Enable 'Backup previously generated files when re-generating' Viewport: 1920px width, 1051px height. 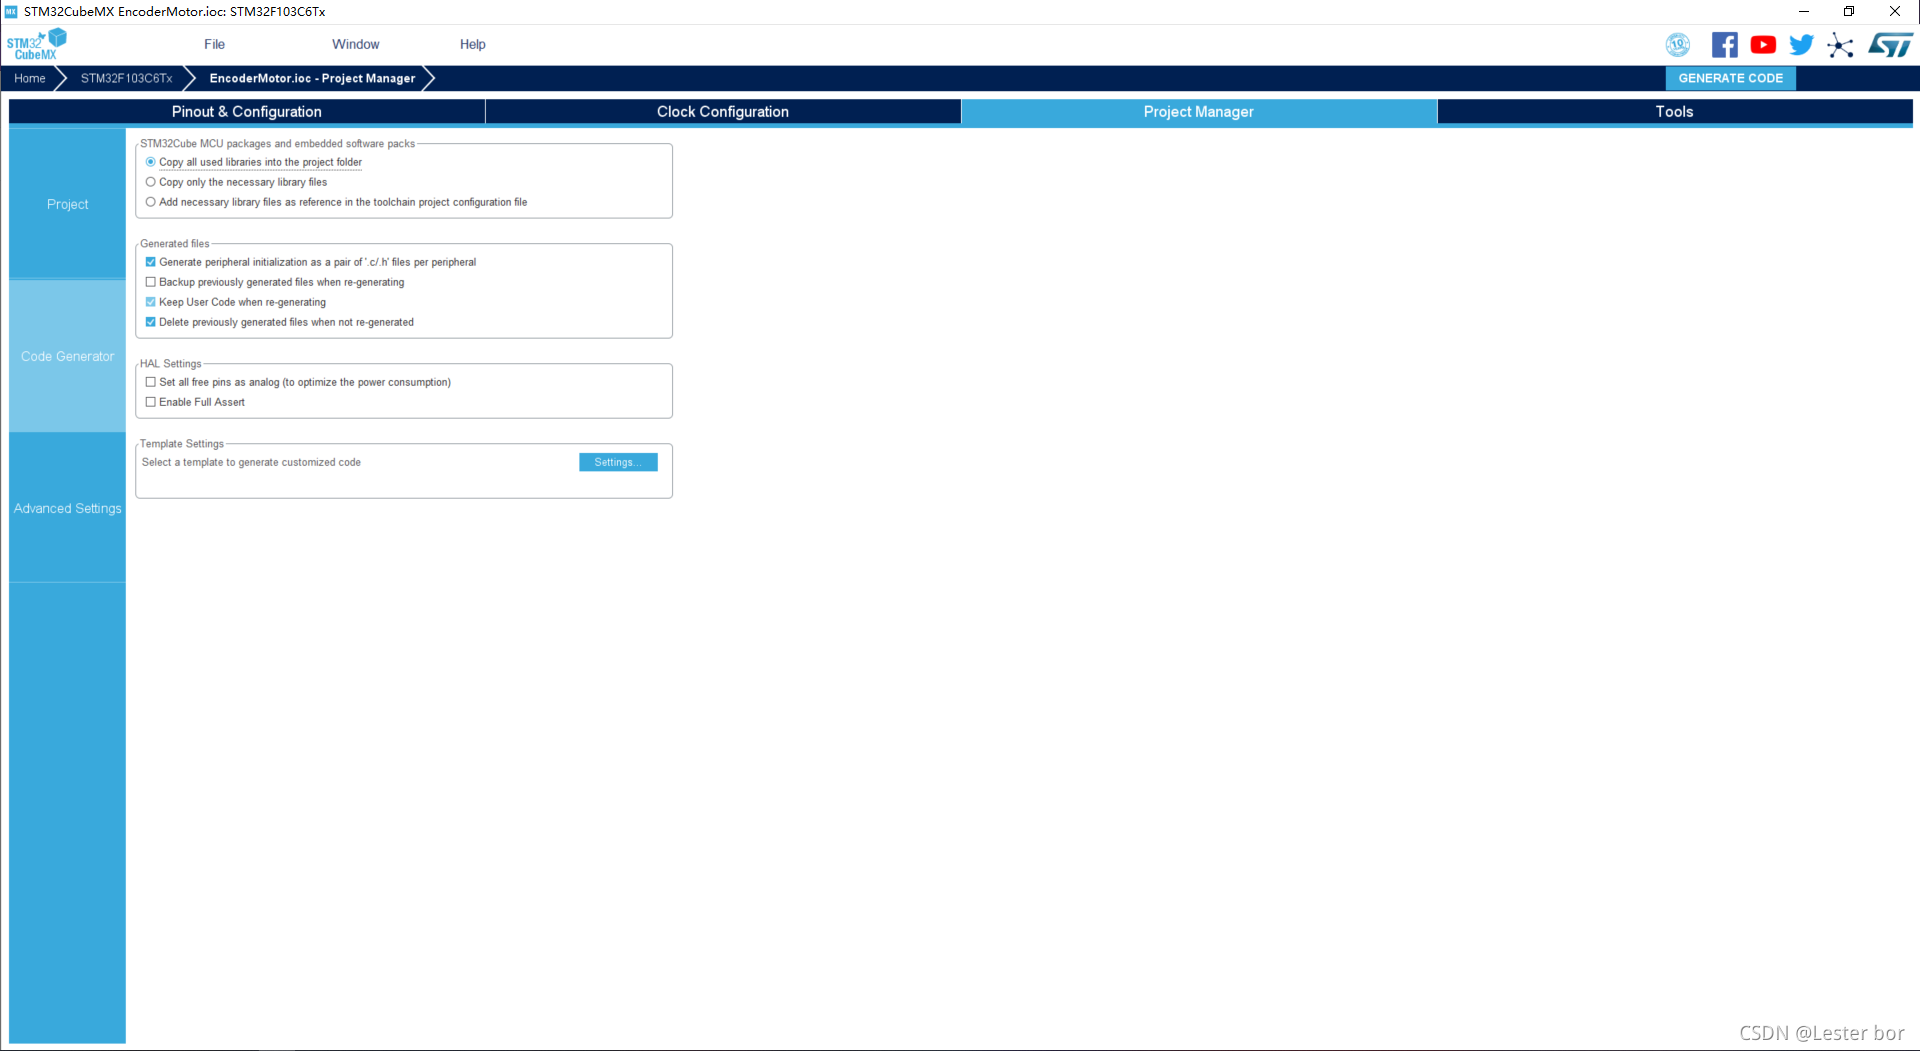point(151,282)
